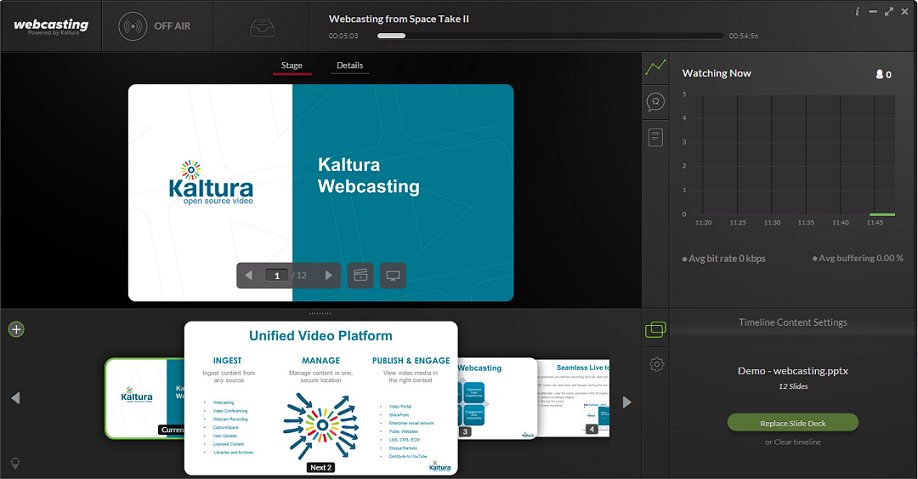This screenshot has height=479, width=918.
Task: Click the 12 Slides label
Action: [x=793, y=386]
